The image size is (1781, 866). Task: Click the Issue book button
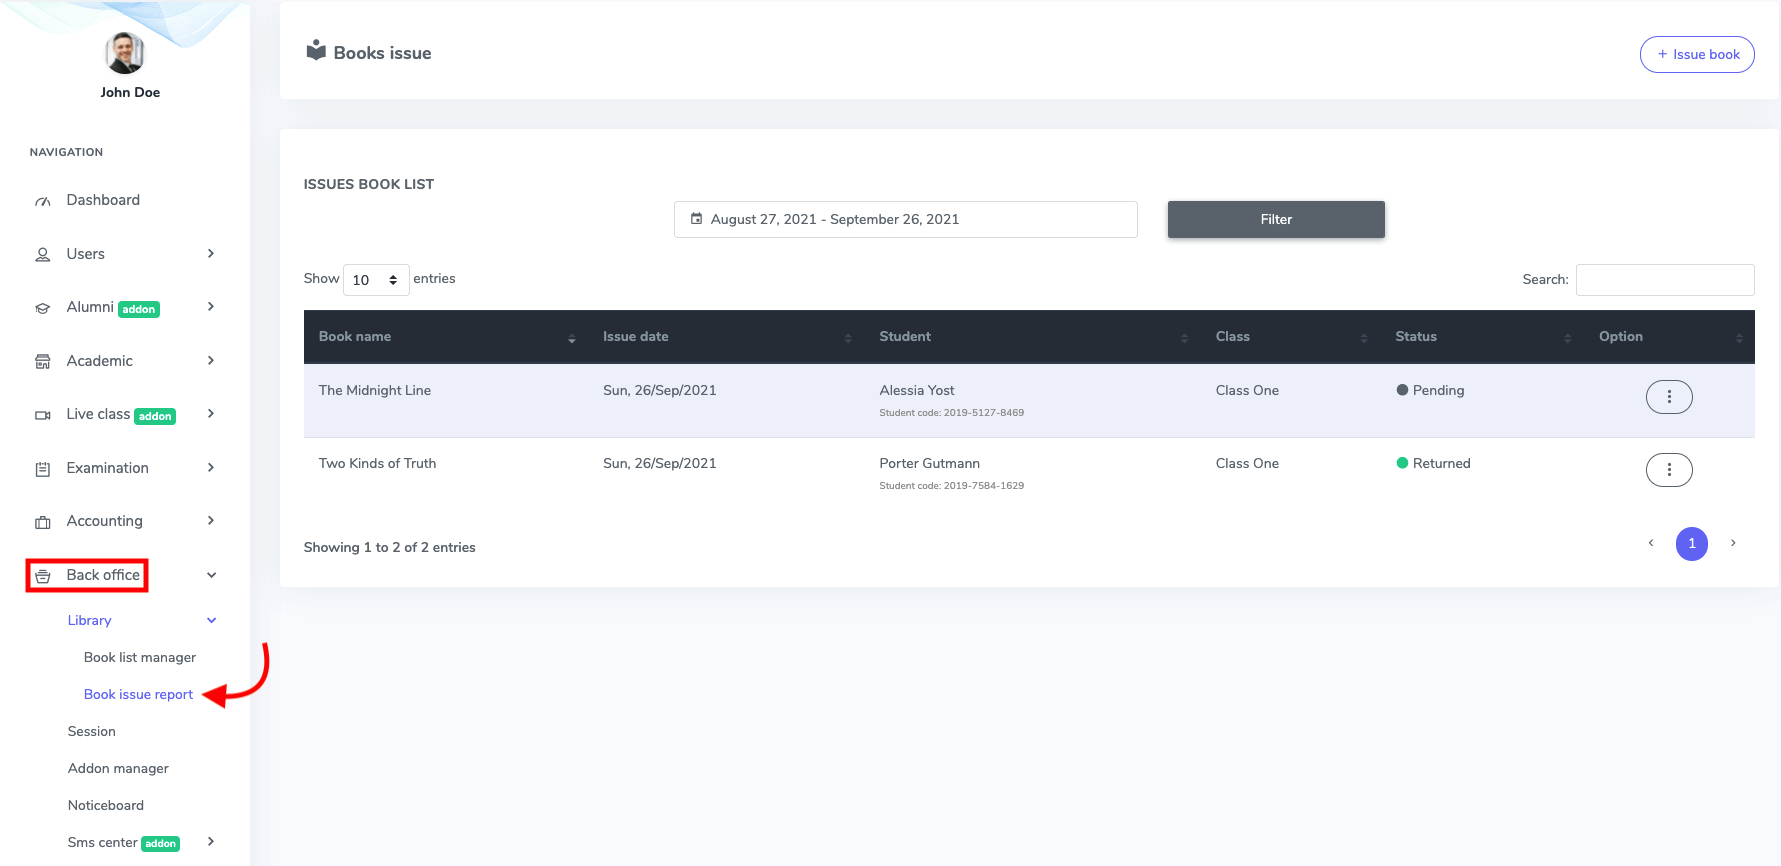click(x=1697, y=55)
